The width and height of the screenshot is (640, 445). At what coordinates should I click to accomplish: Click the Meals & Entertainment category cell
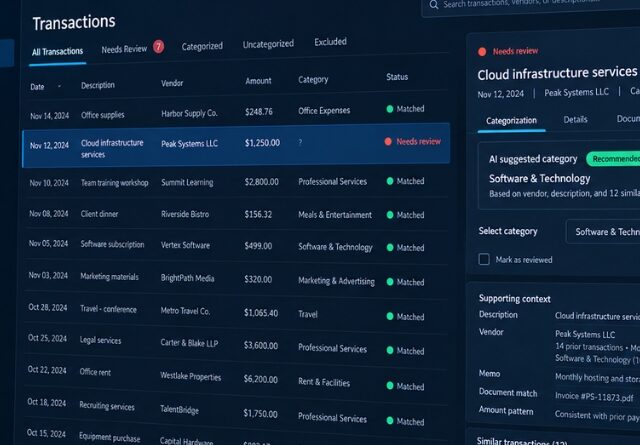point(335,215)
